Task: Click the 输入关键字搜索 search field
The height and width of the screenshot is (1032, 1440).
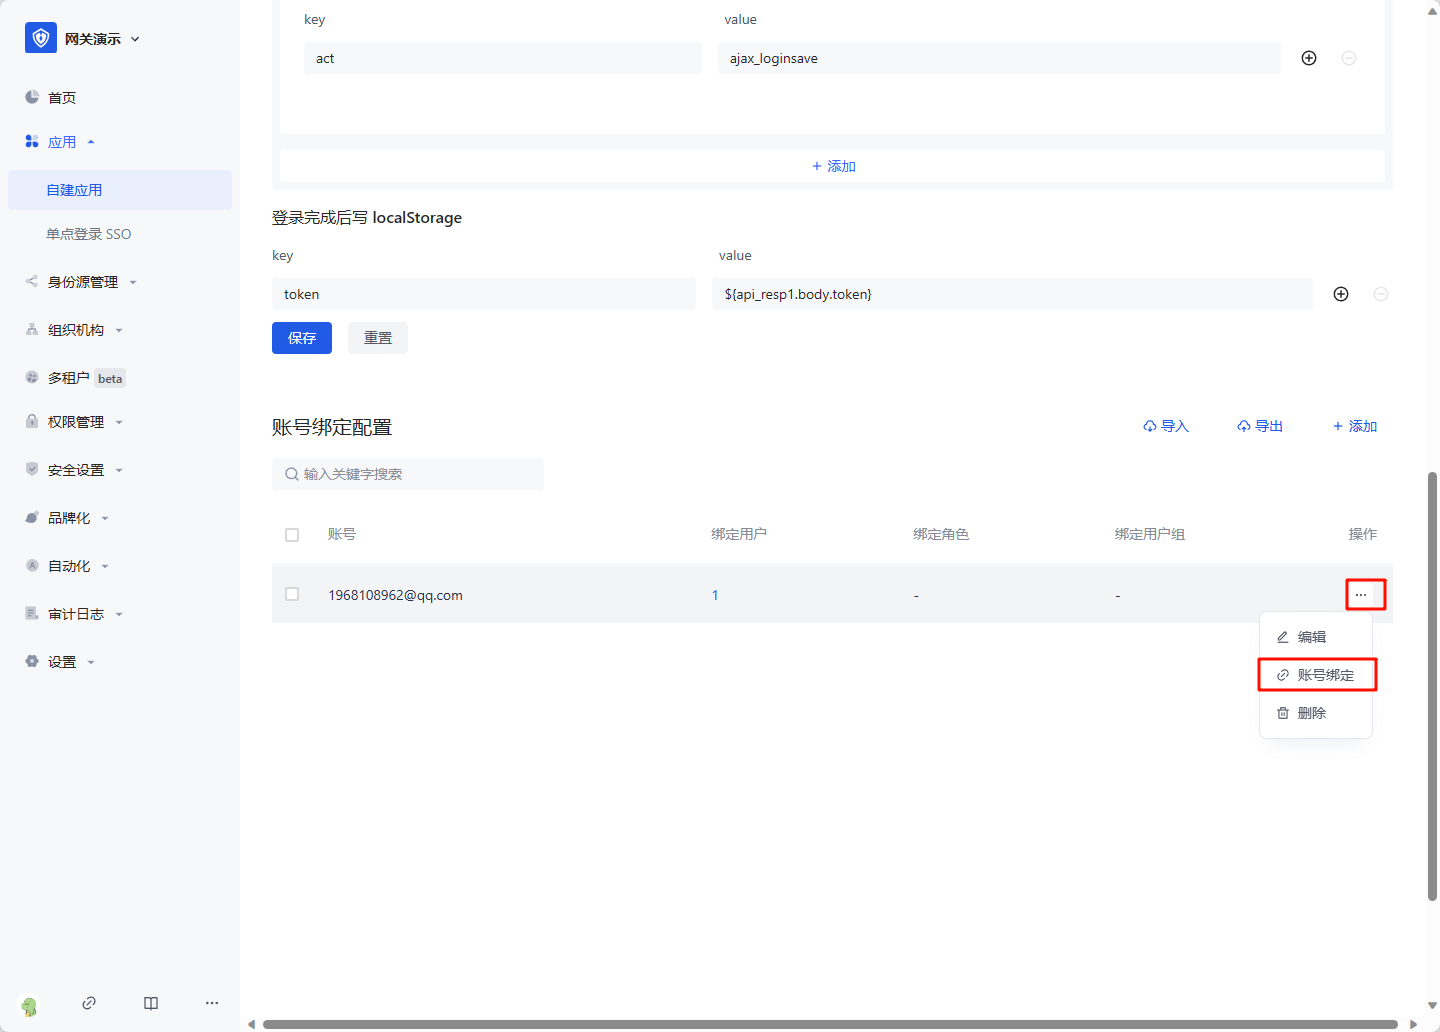Action: (x=410, y=474)
